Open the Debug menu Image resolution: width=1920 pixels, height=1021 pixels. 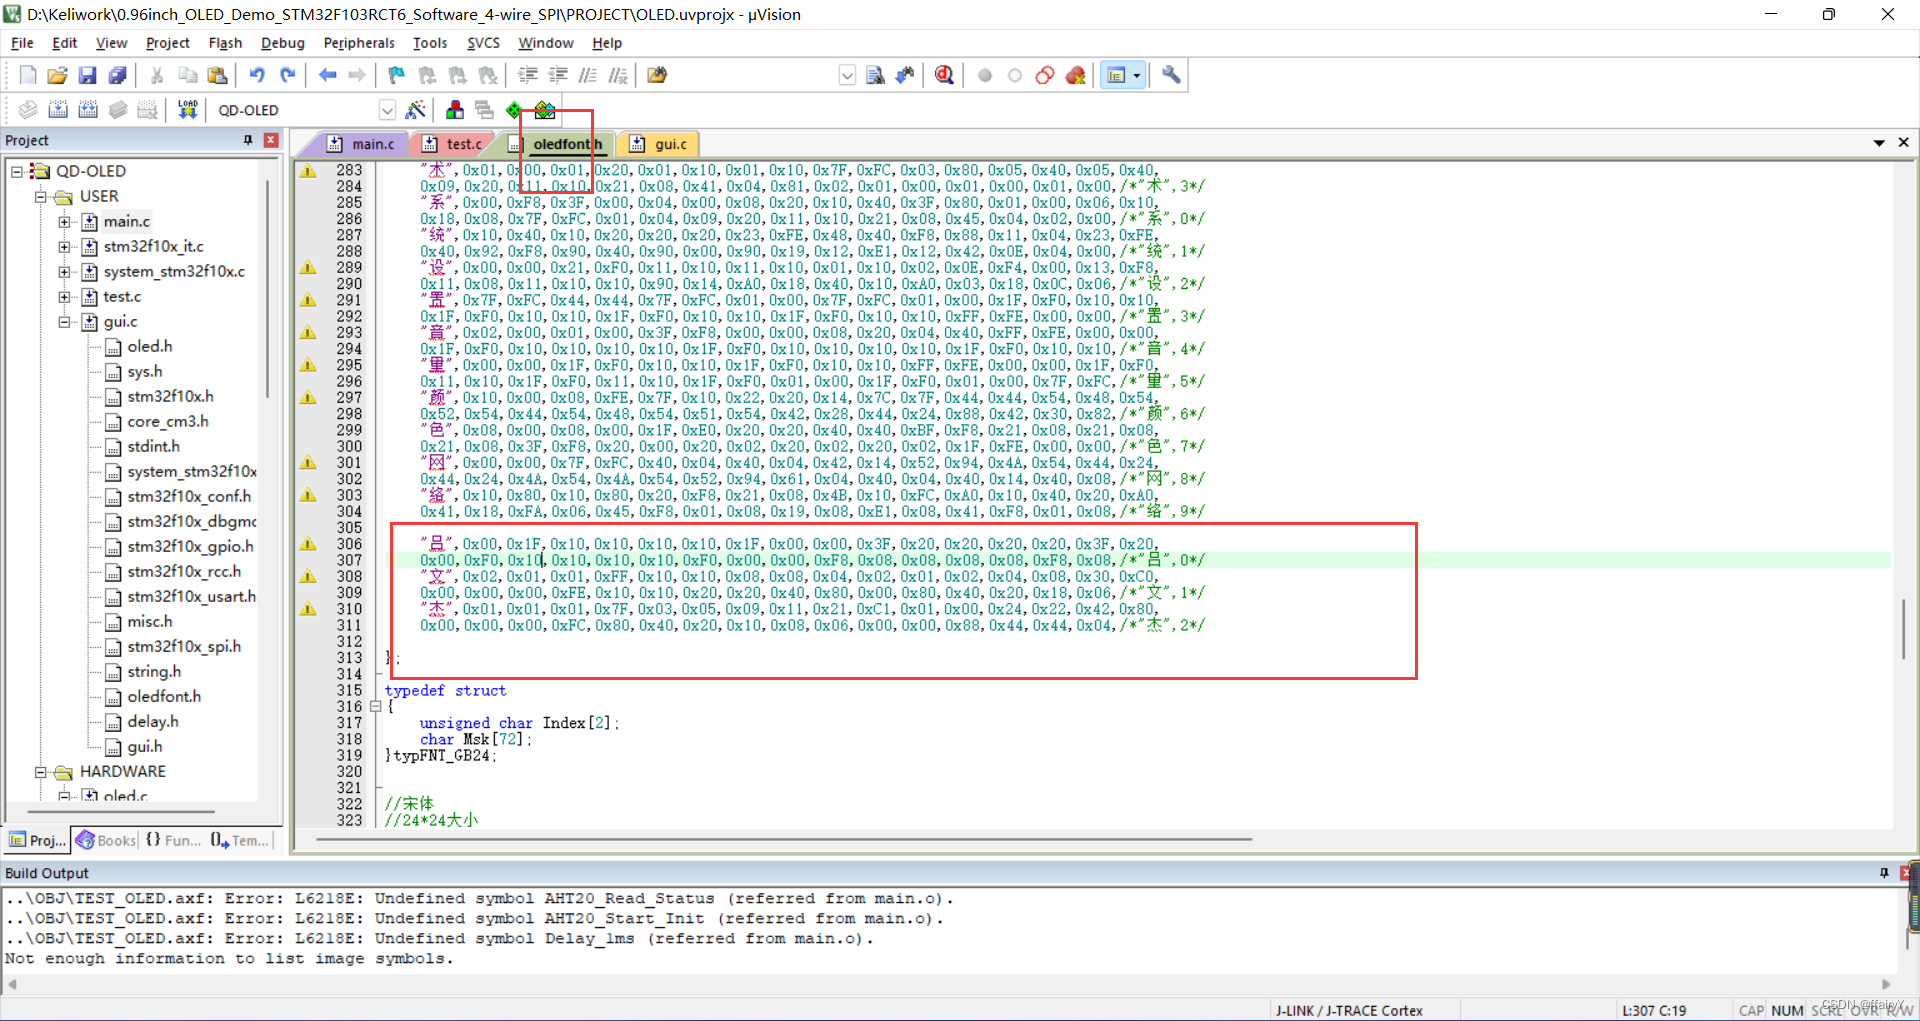[x=282, y=43]
